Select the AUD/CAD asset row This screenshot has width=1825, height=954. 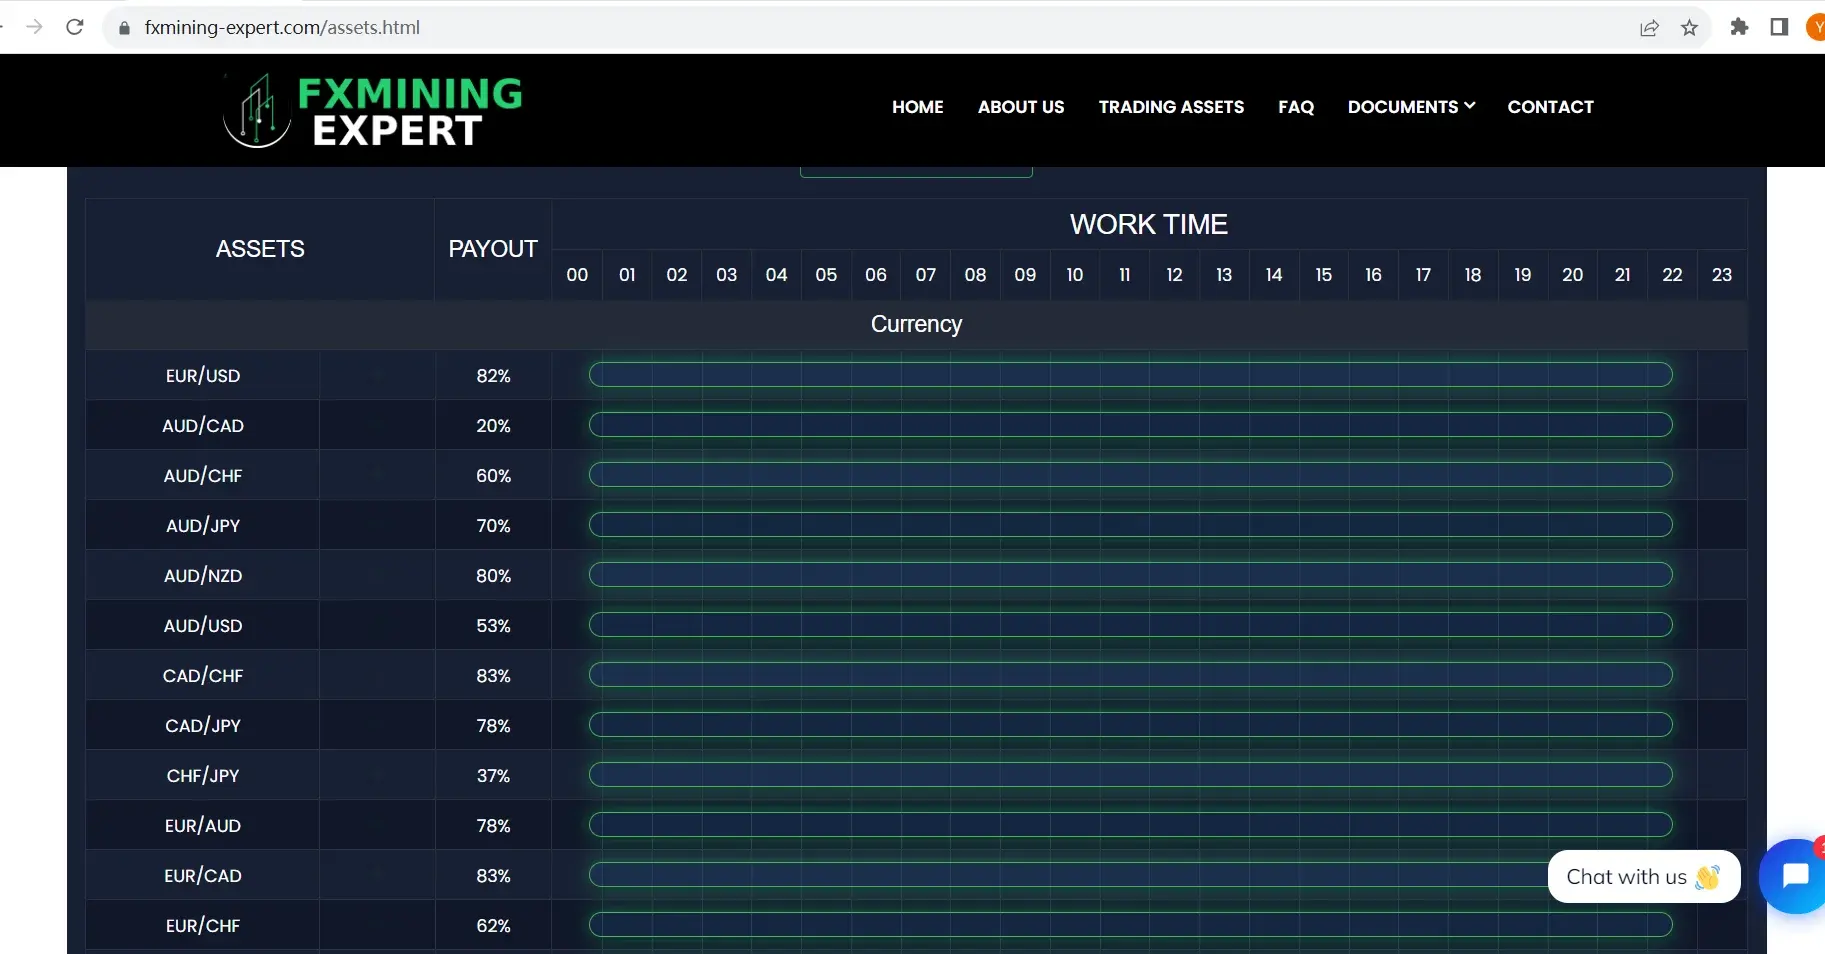tap(202, 425)
